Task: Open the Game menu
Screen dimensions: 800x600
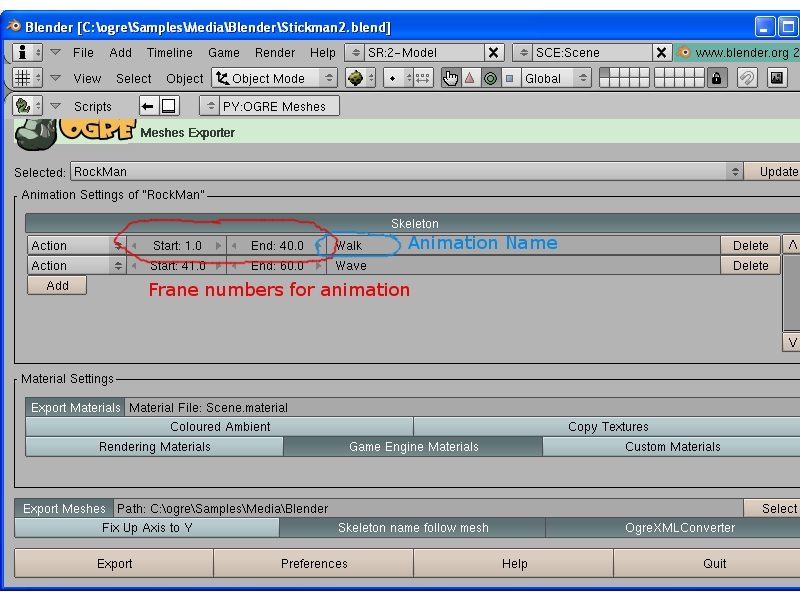Action: pos(223,53)
